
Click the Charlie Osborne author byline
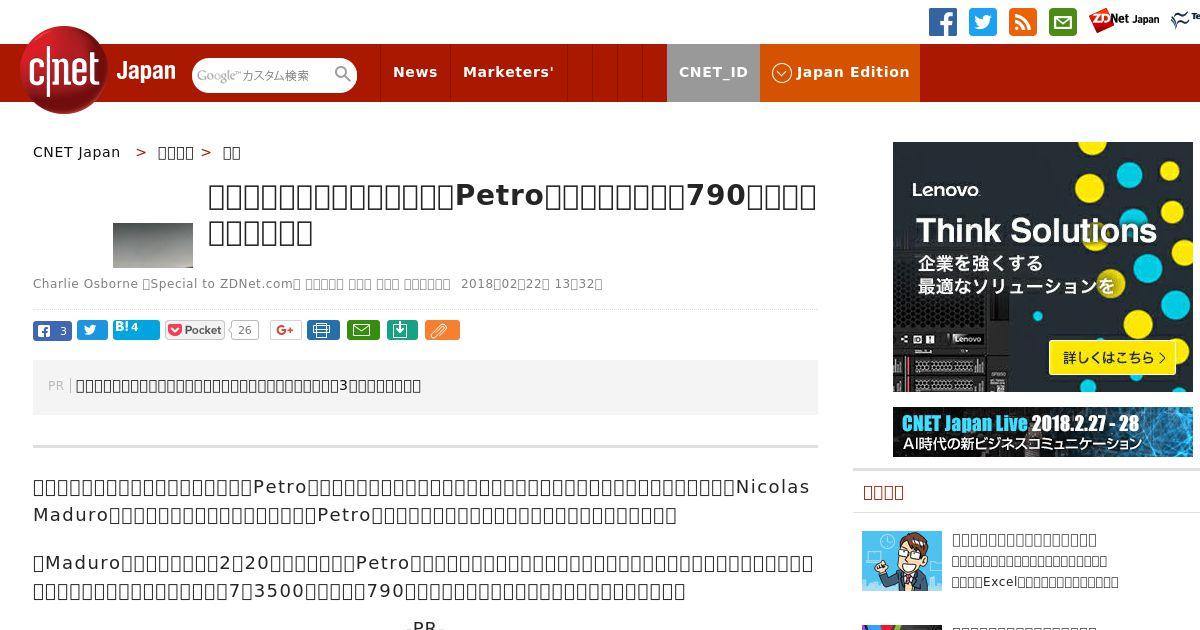coord(85,284)
